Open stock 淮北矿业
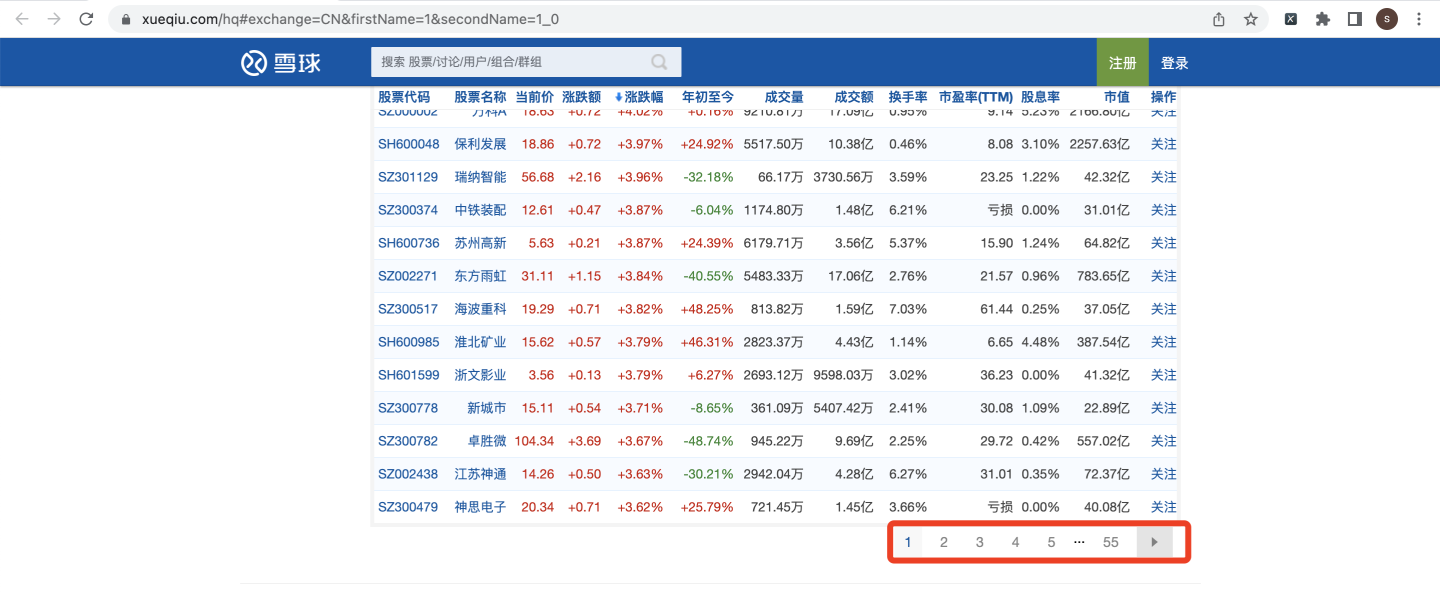The image size is (1440, 592). [480, 342]
